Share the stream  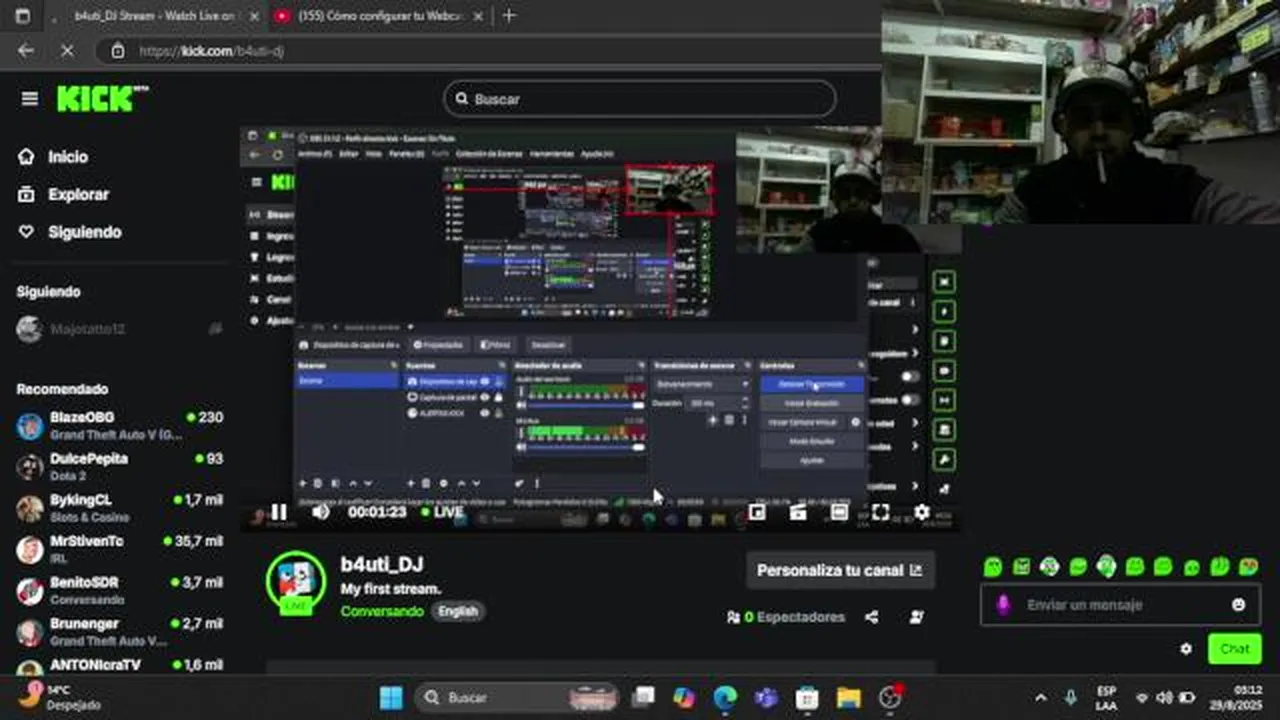coord(872,617)
